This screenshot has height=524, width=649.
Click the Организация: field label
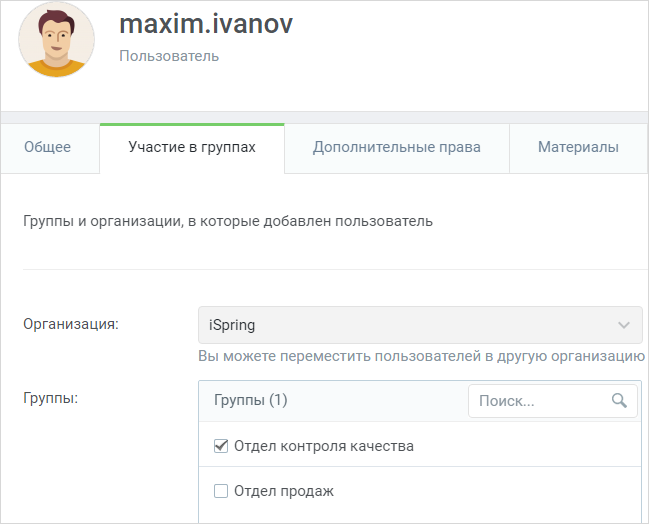[x=71, y=324]
